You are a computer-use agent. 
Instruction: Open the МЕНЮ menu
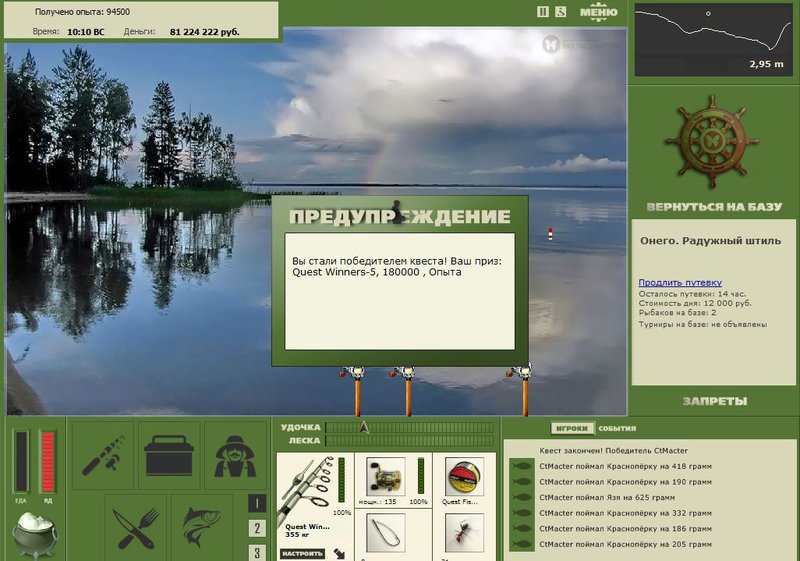point(598,12)
